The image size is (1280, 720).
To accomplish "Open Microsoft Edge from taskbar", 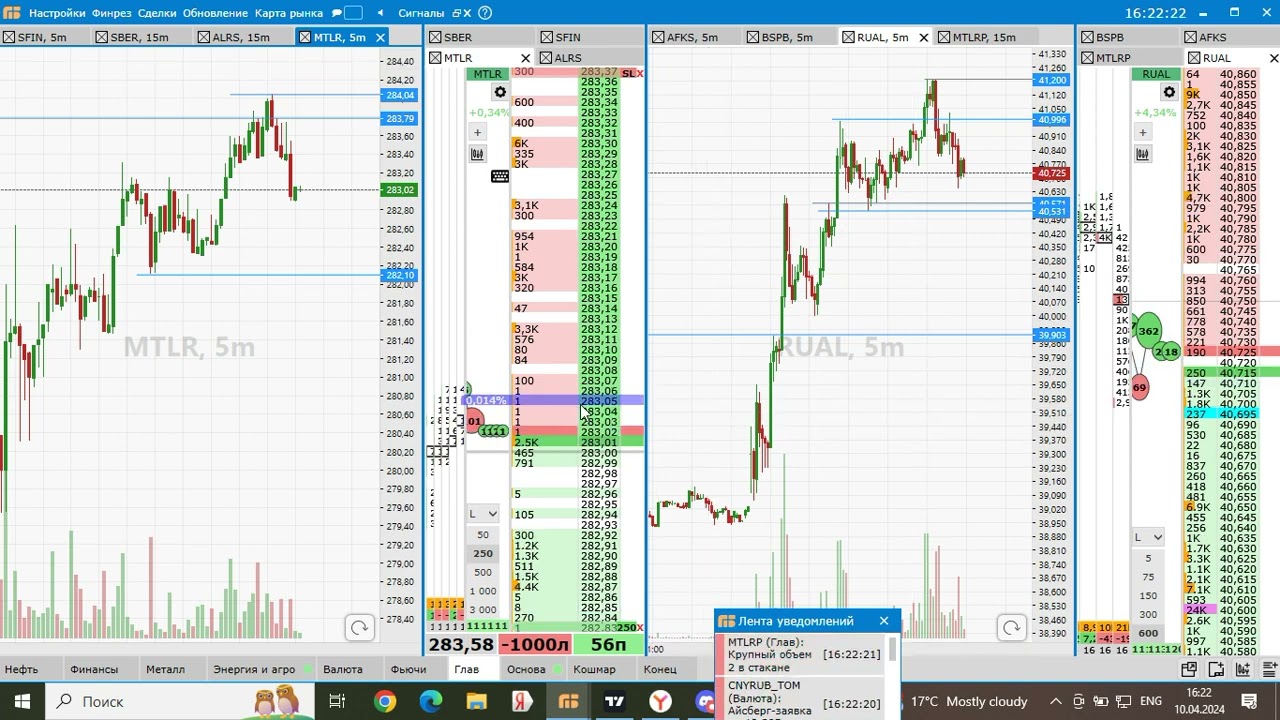I will pos(431,701).
